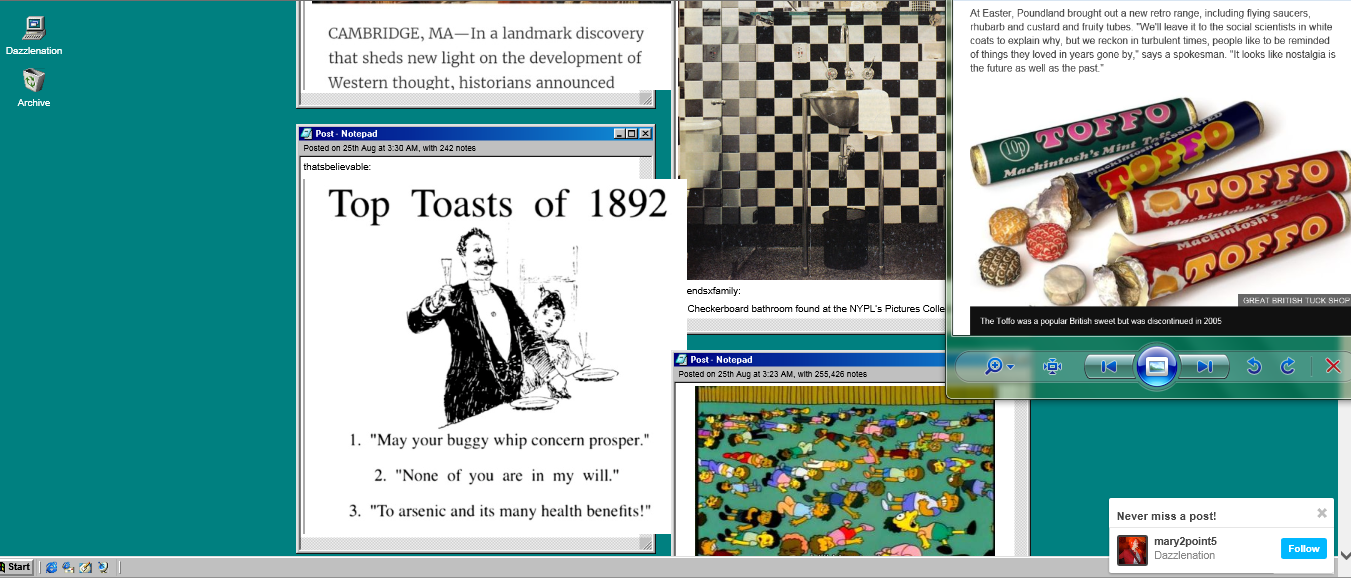The image size is (1351, 579).
Task: Launch Internet Explorer from quick launch
Action: (51, 567)
